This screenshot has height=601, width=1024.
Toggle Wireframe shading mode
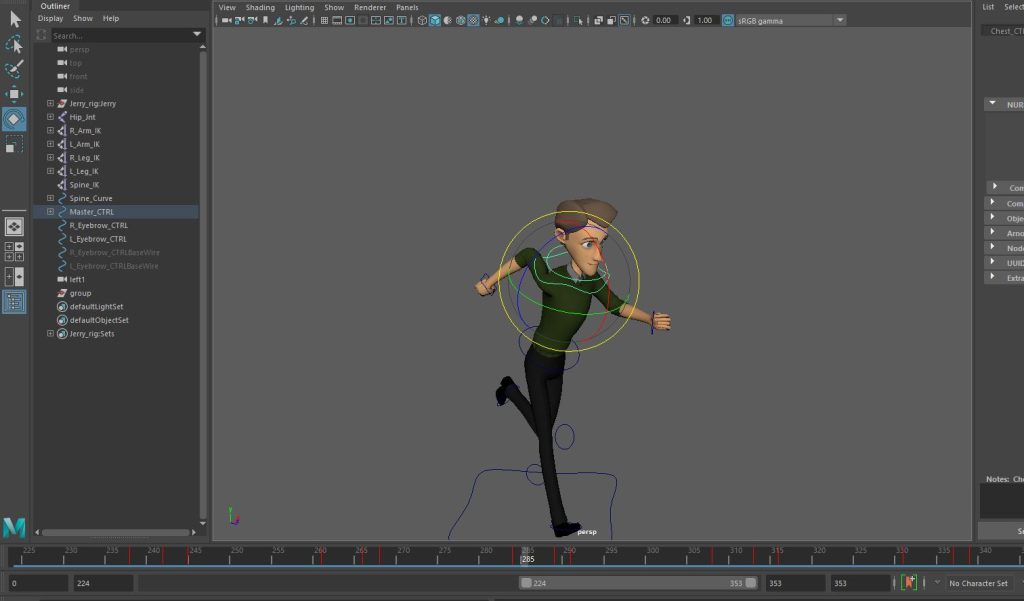click(x=422, y=20)
